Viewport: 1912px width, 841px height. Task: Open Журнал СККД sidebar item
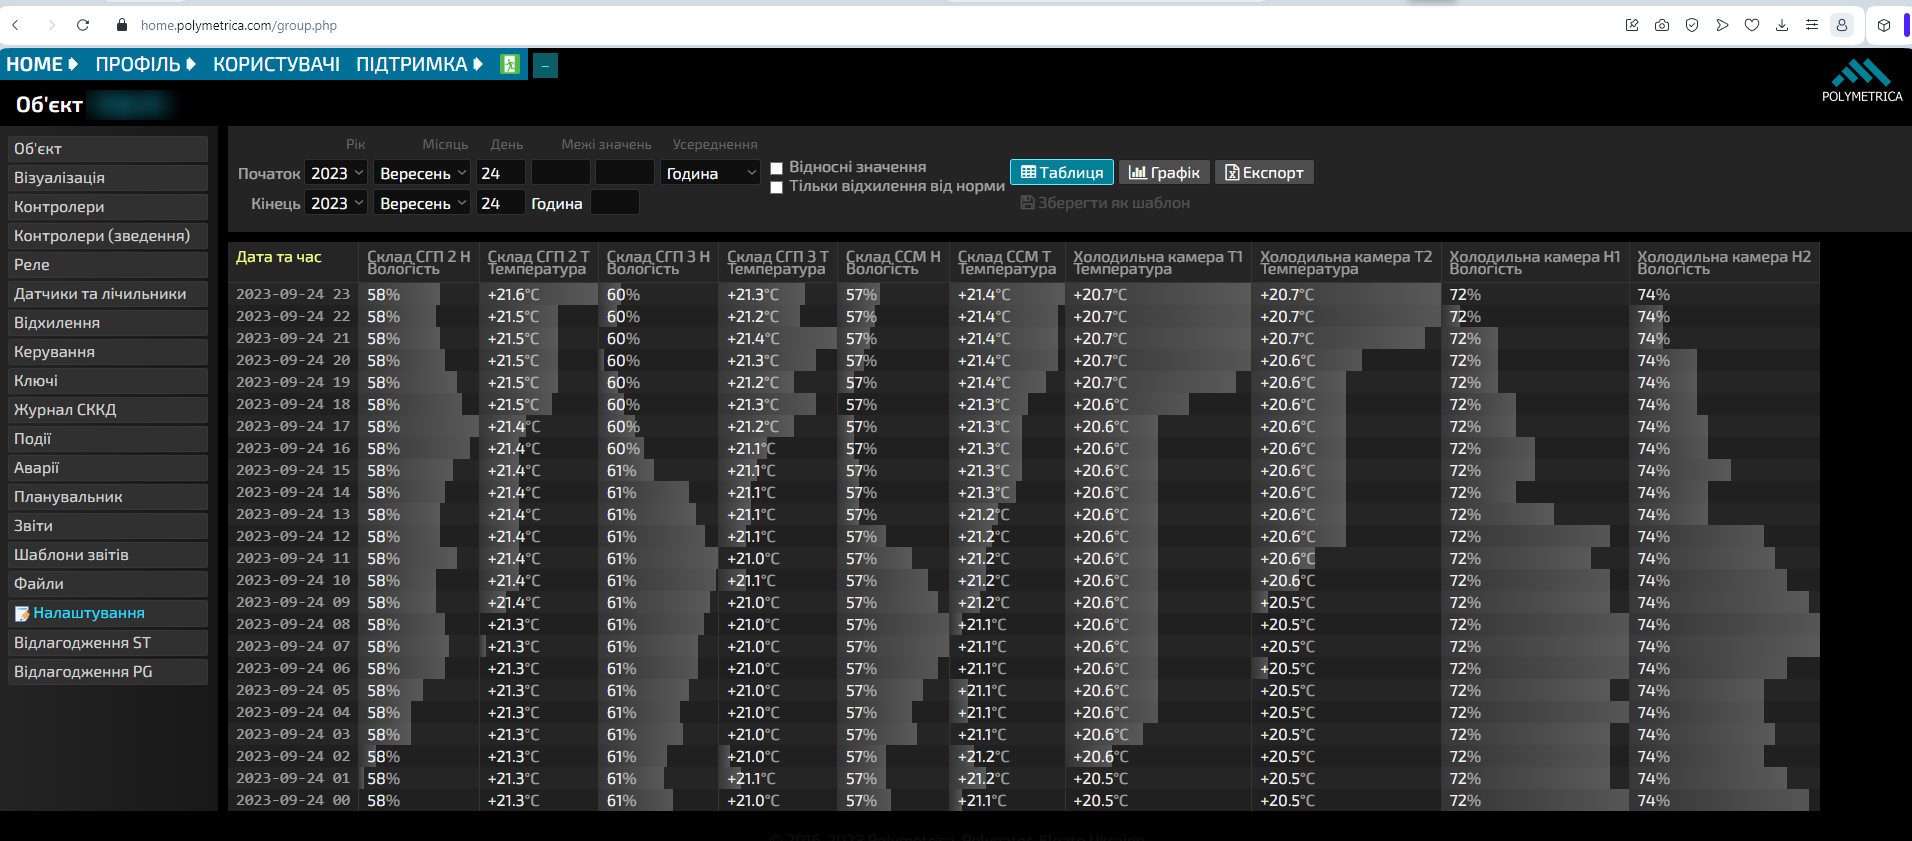tap(108, 410)
